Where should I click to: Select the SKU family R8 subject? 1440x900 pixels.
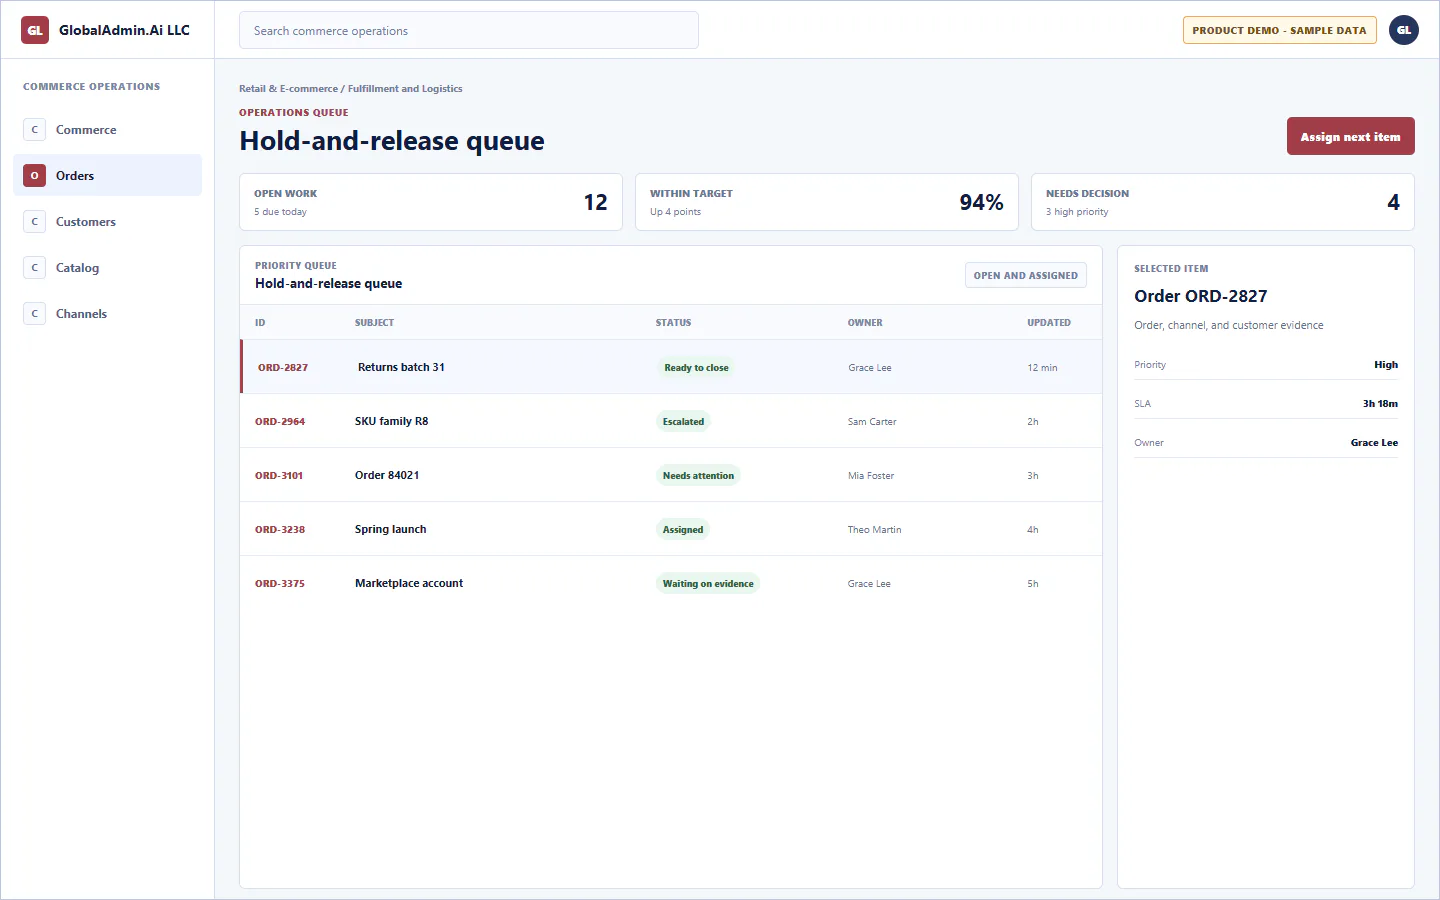[x=391, y=421]
